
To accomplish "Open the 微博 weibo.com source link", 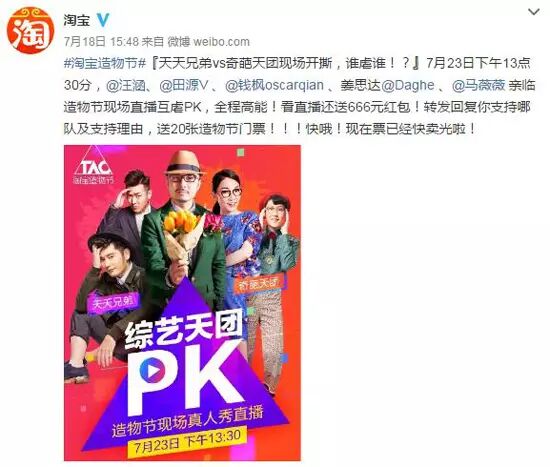I will click(208, 42).
